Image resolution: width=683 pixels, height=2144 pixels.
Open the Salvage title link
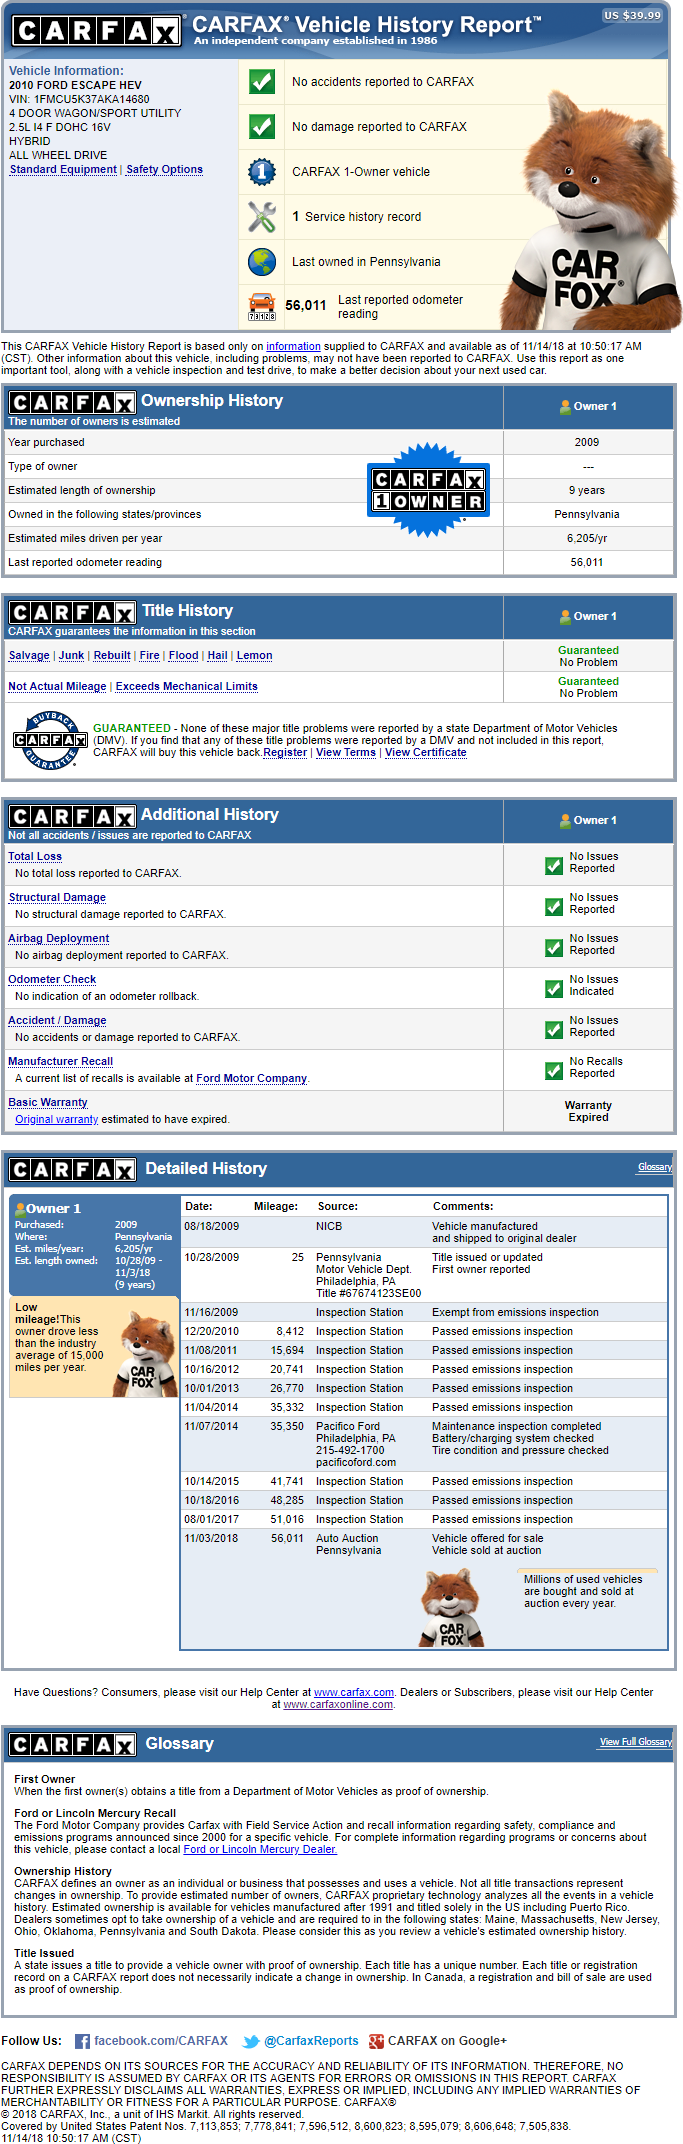[x=29, y=656]
